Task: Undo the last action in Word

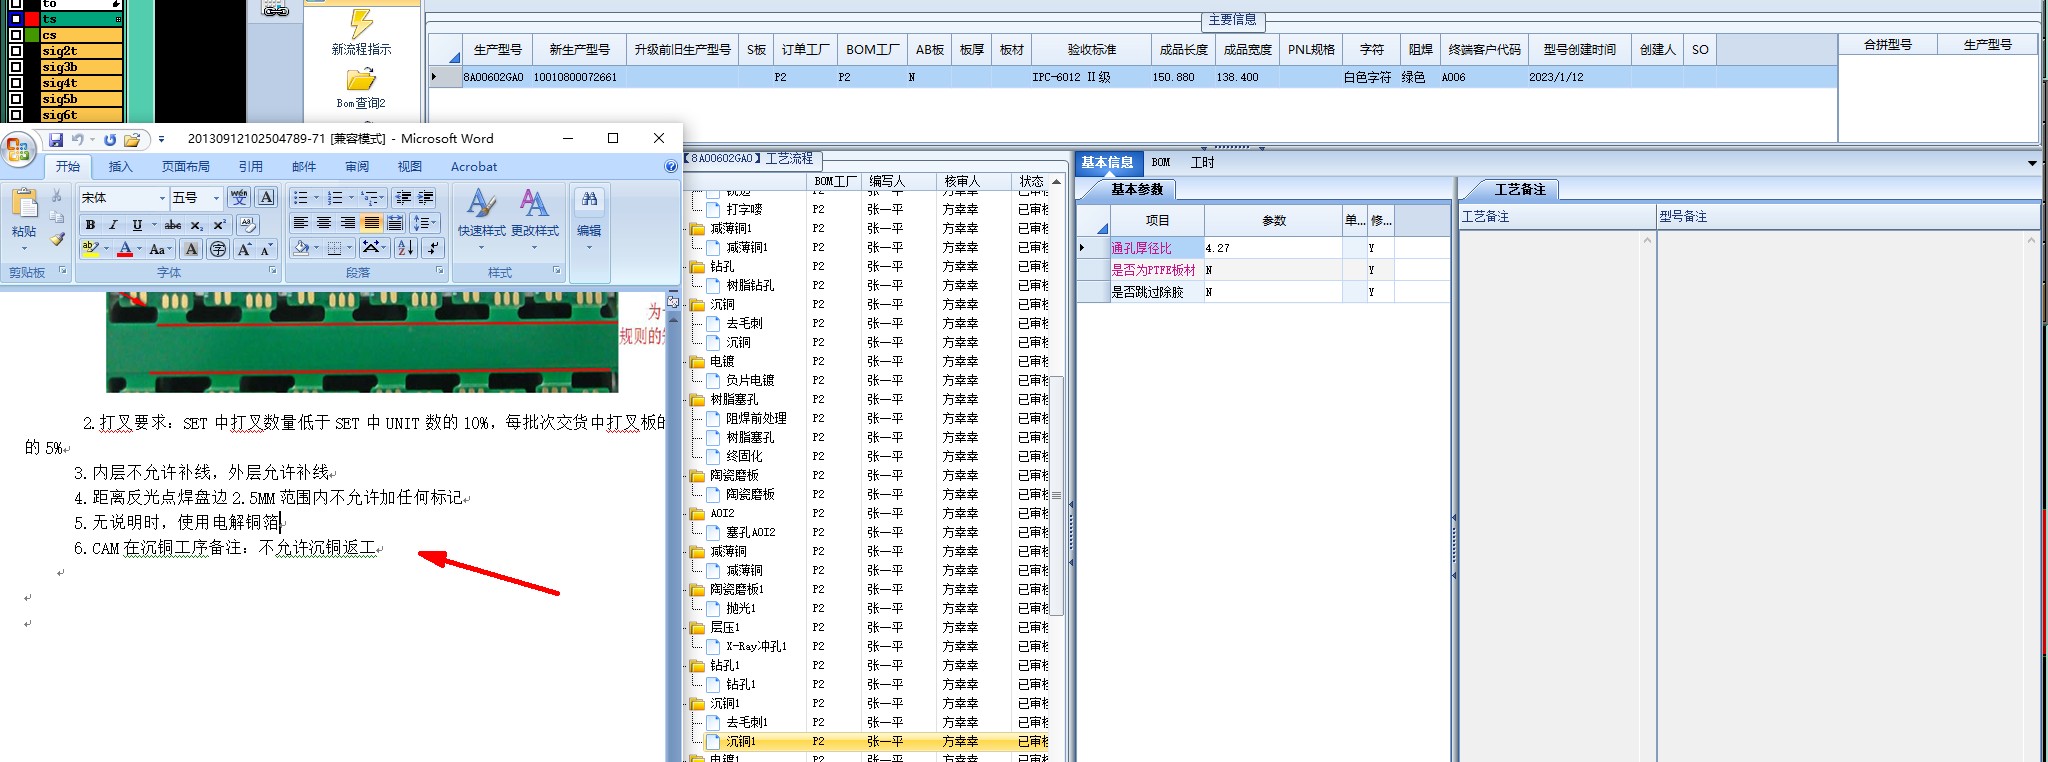Action: pos(77,140)
